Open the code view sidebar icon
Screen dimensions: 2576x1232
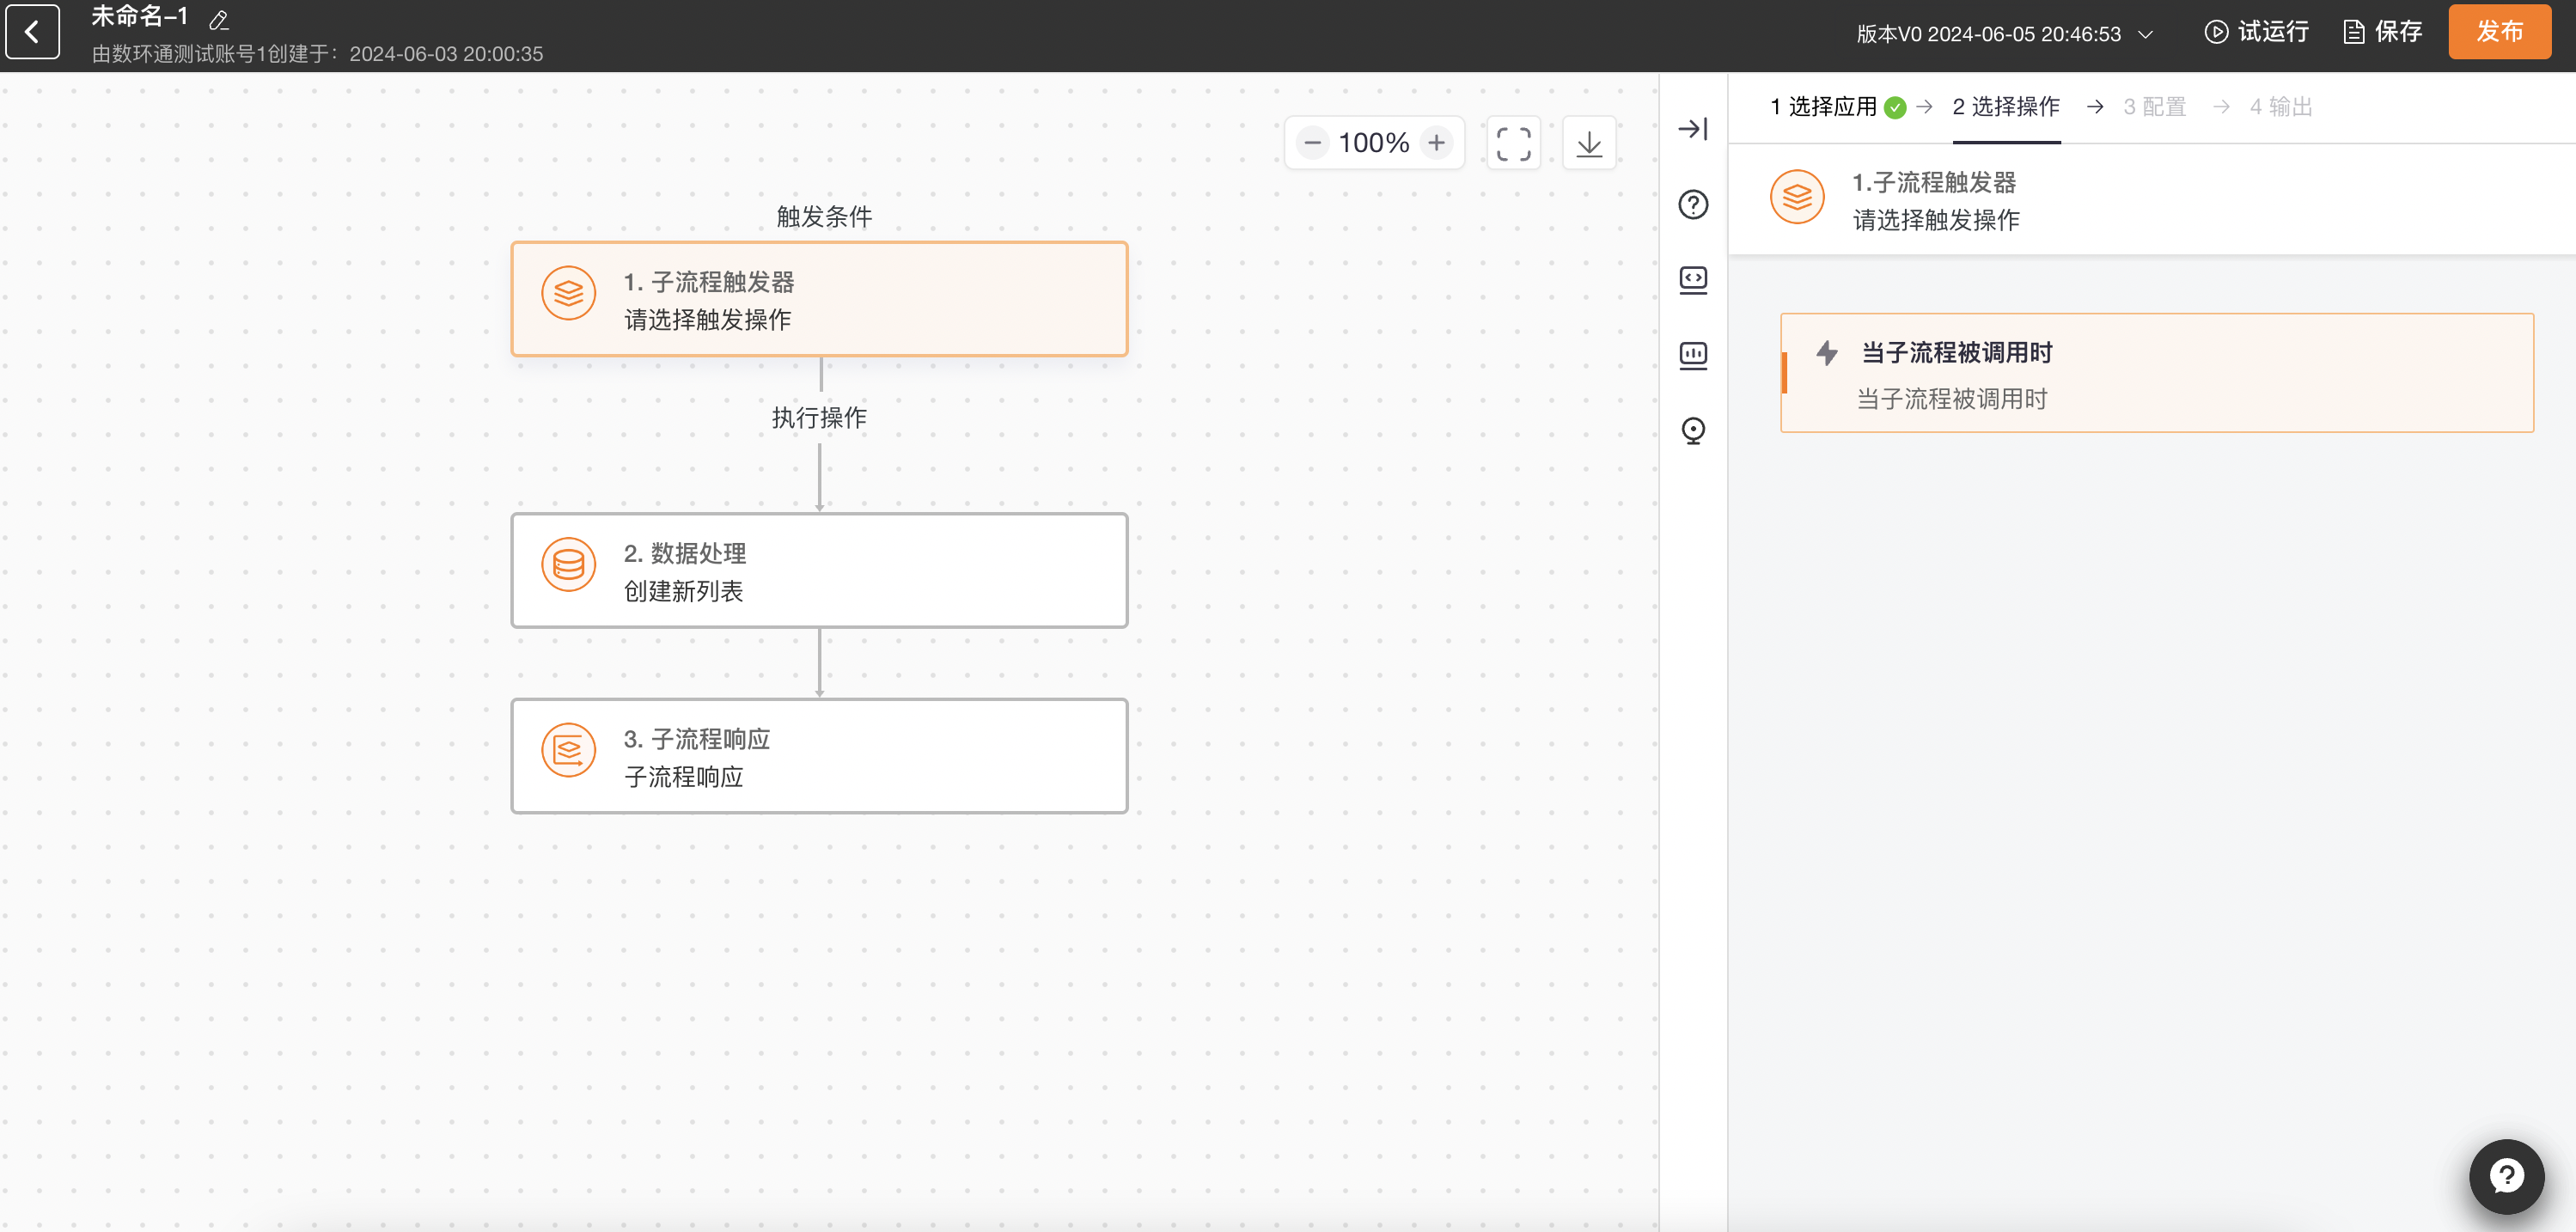[x=1693, y=280]
